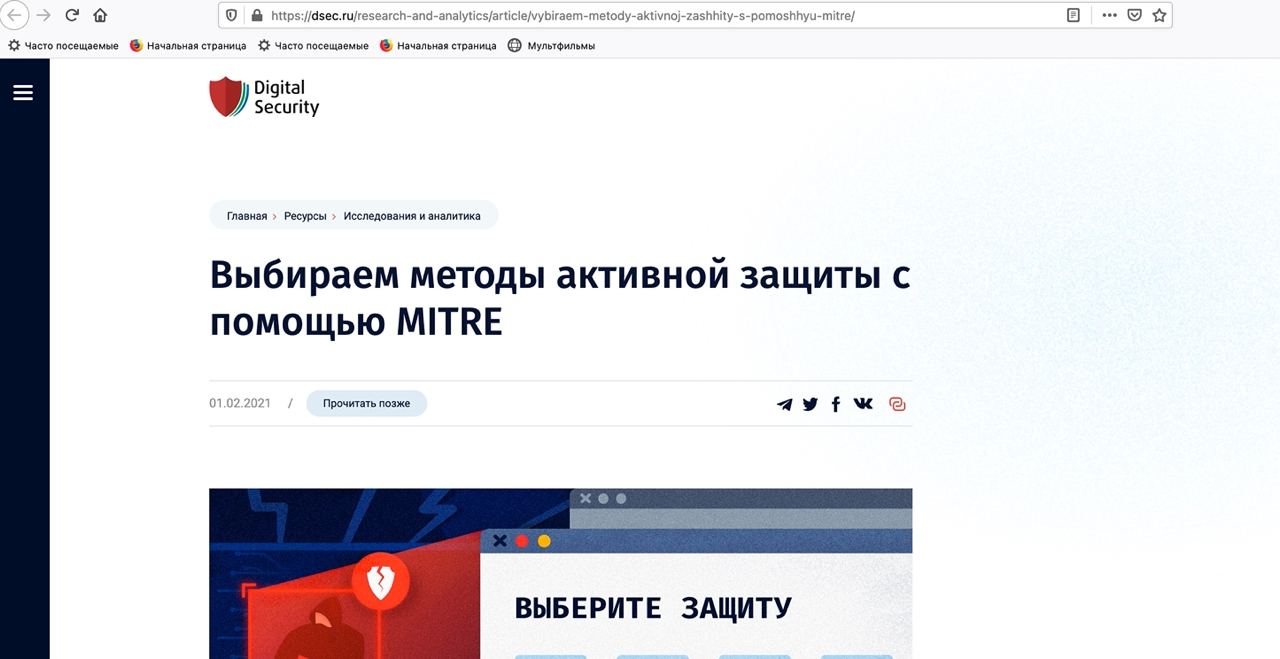Share article via Twitter icon
The width and height of the screenshot is (1280, 659).
point(810,404)
